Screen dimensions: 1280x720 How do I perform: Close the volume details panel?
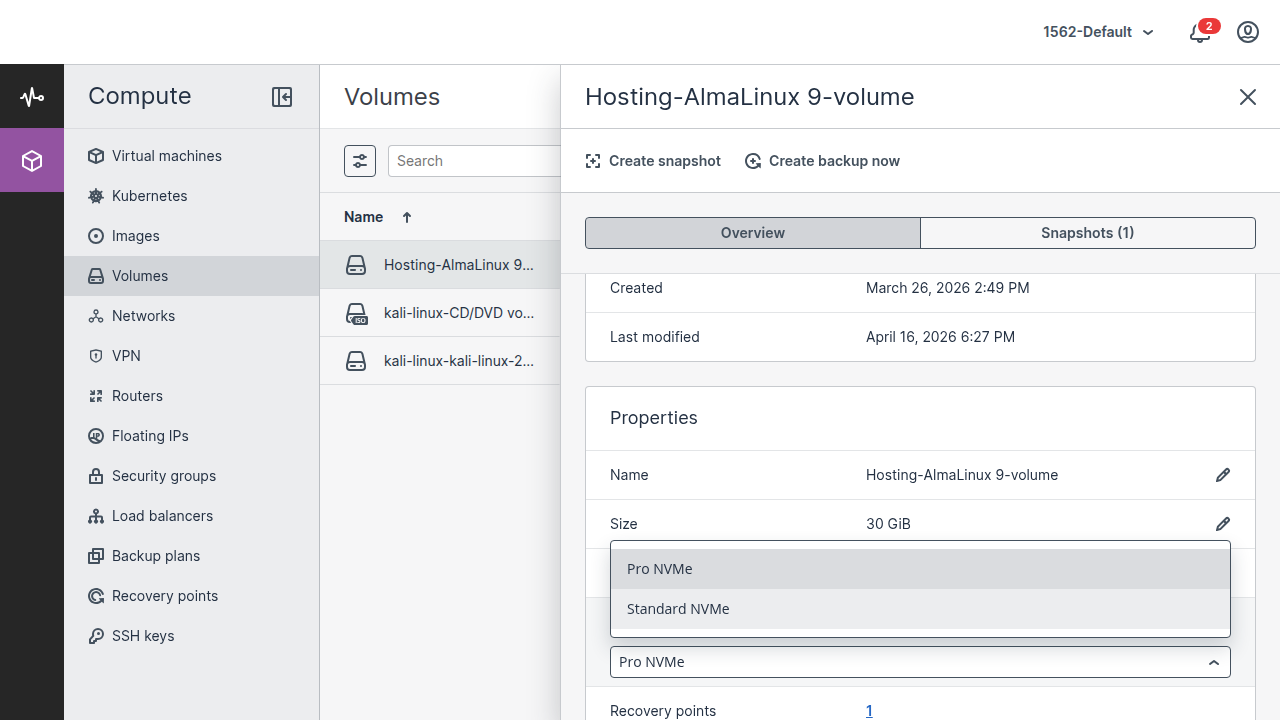click(x=1247, y=97)
